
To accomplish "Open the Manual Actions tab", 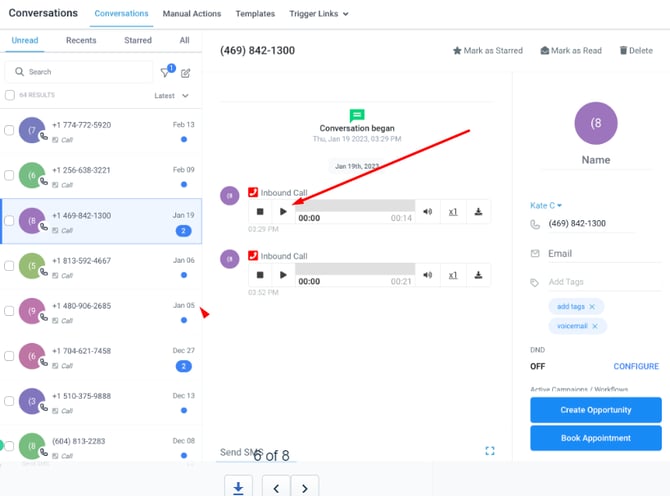I will click(x=192, y=14).
